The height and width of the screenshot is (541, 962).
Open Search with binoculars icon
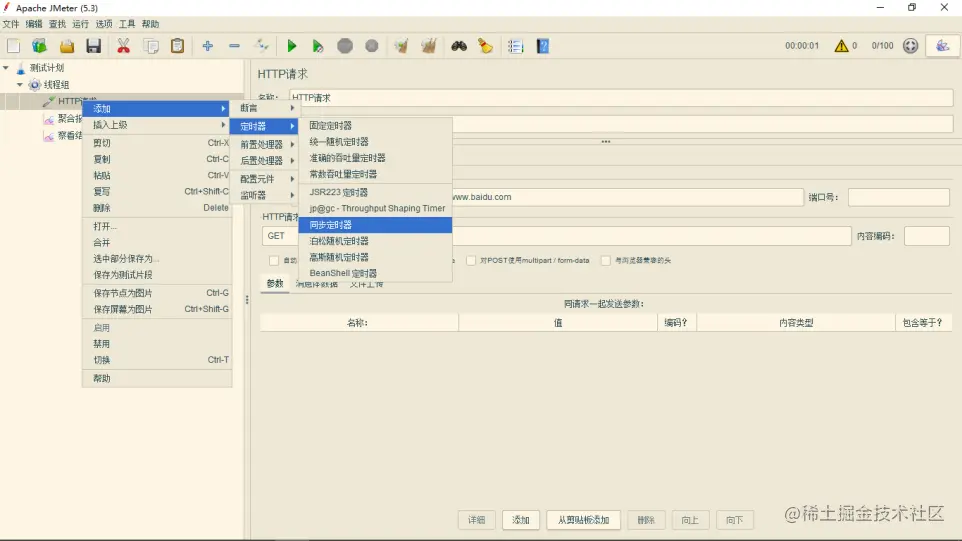pos(459,46)
